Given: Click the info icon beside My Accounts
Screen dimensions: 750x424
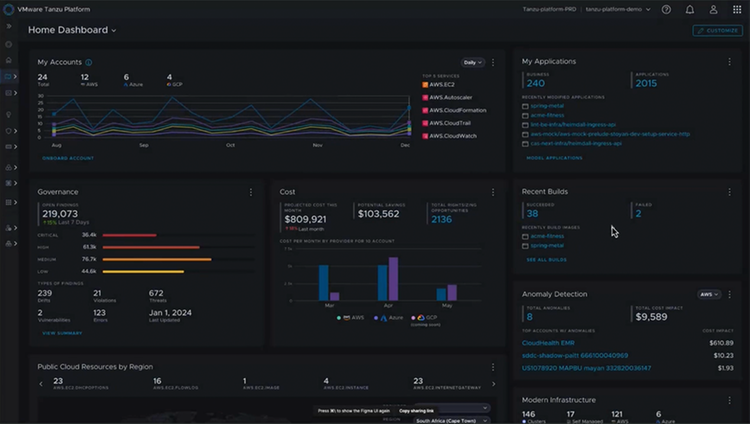Looking at the screenshot, I should [x=88, y=62].
